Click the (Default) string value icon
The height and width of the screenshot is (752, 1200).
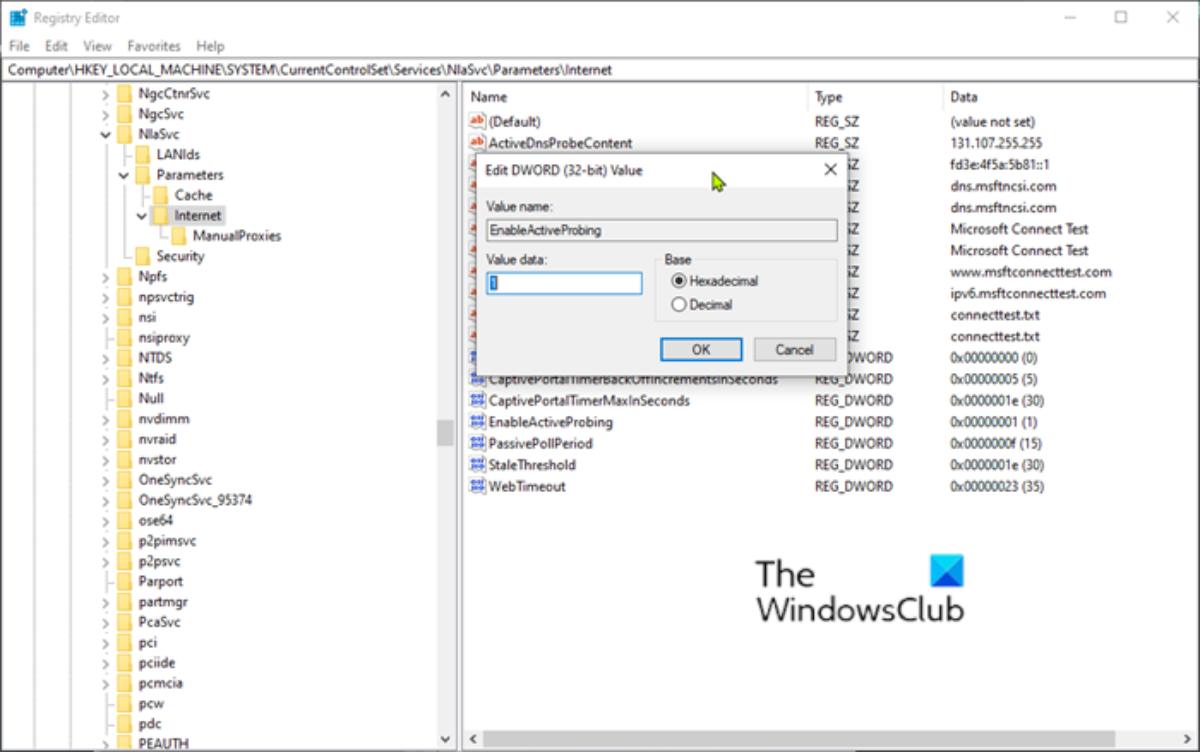[477, 121]
